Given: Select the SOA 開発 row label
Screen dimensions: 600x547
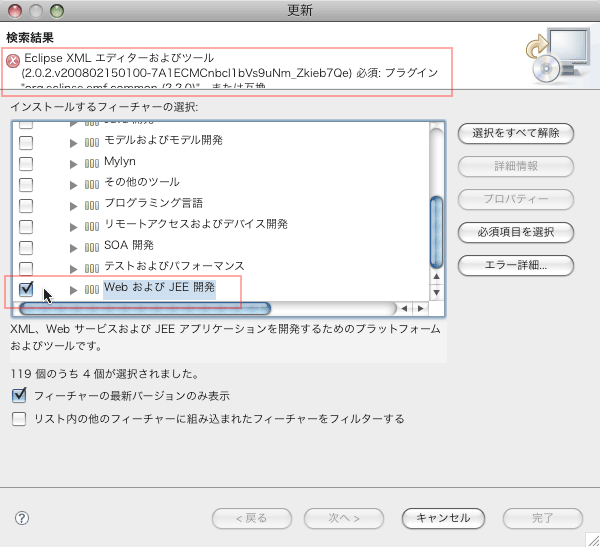Looking at the screenshot, I should tap(129, 245).
